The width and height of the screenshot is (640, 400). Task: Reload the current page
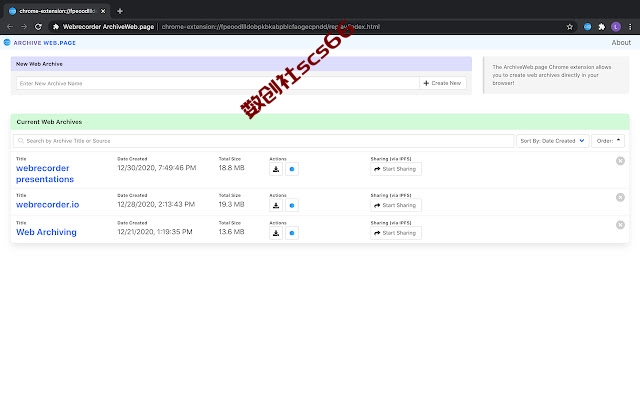point(38,27)
